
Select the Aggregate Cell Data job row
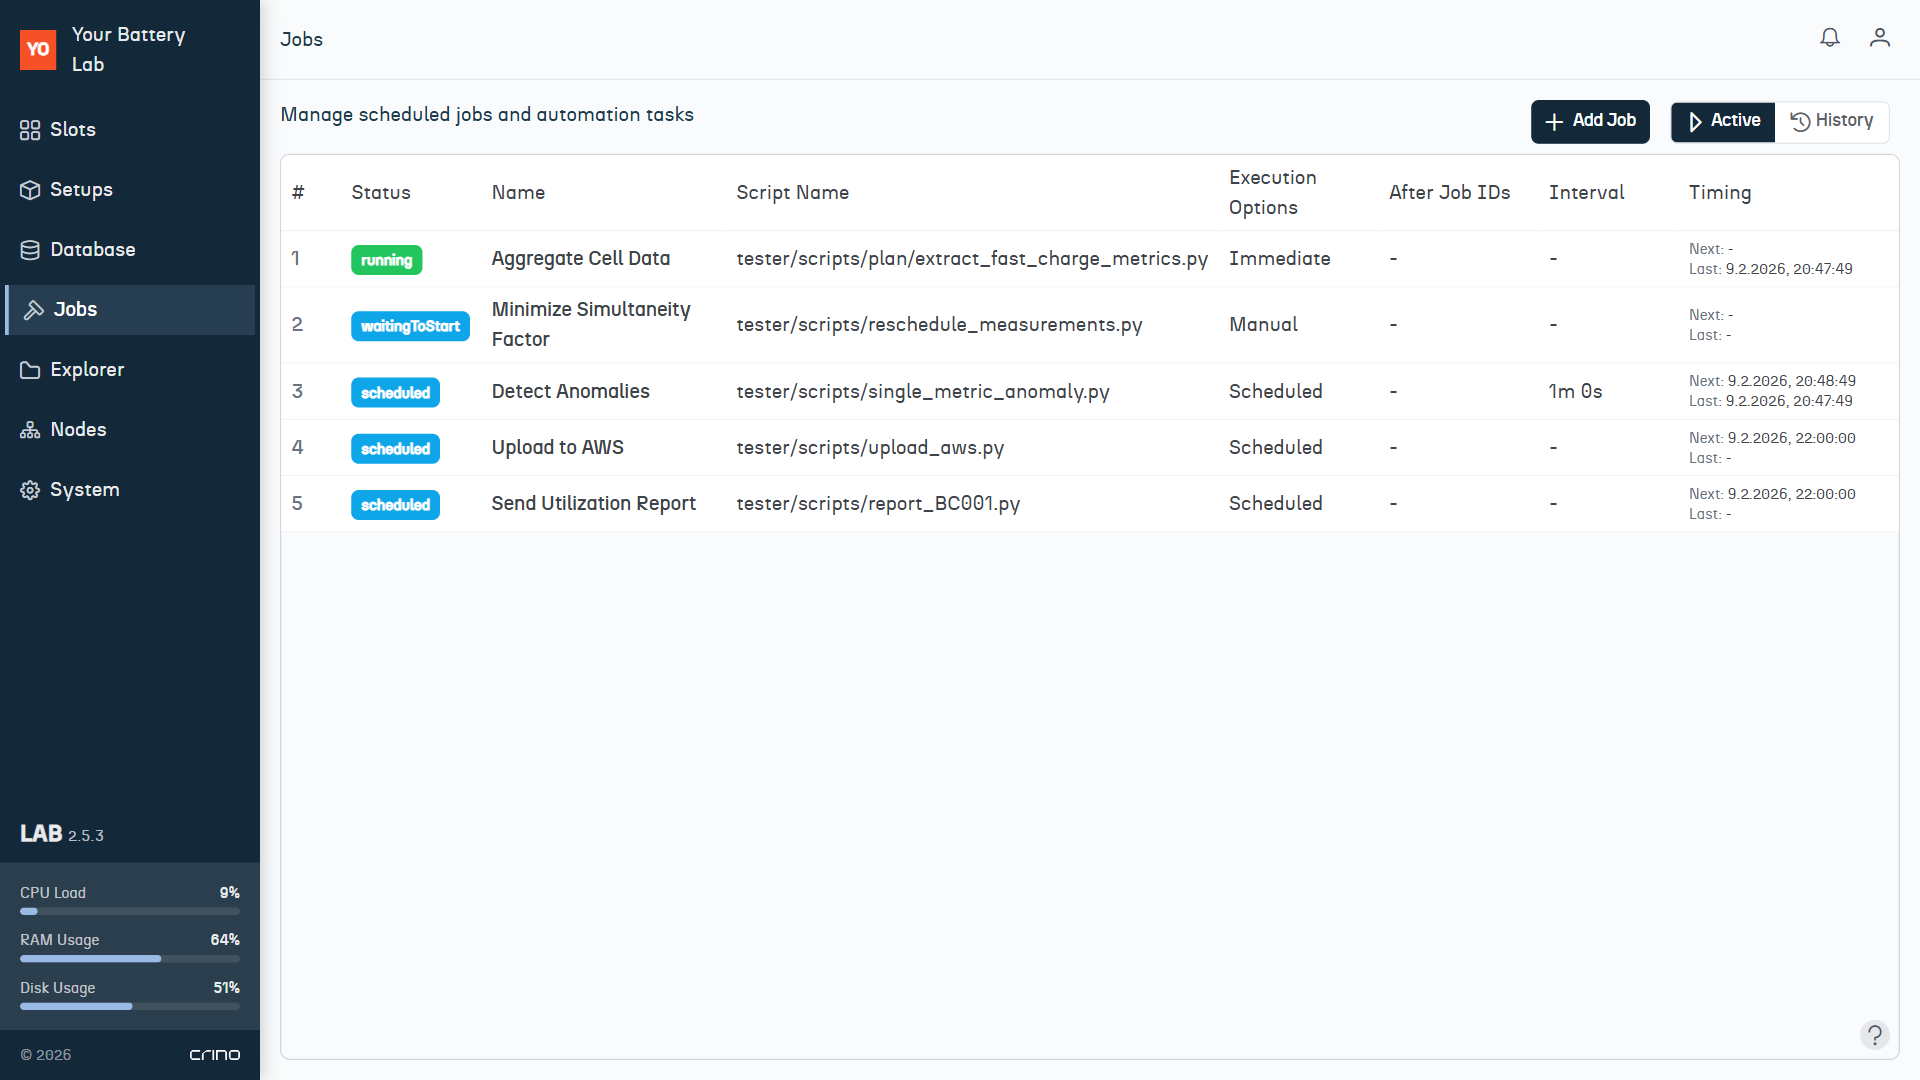tap(580, 259)
